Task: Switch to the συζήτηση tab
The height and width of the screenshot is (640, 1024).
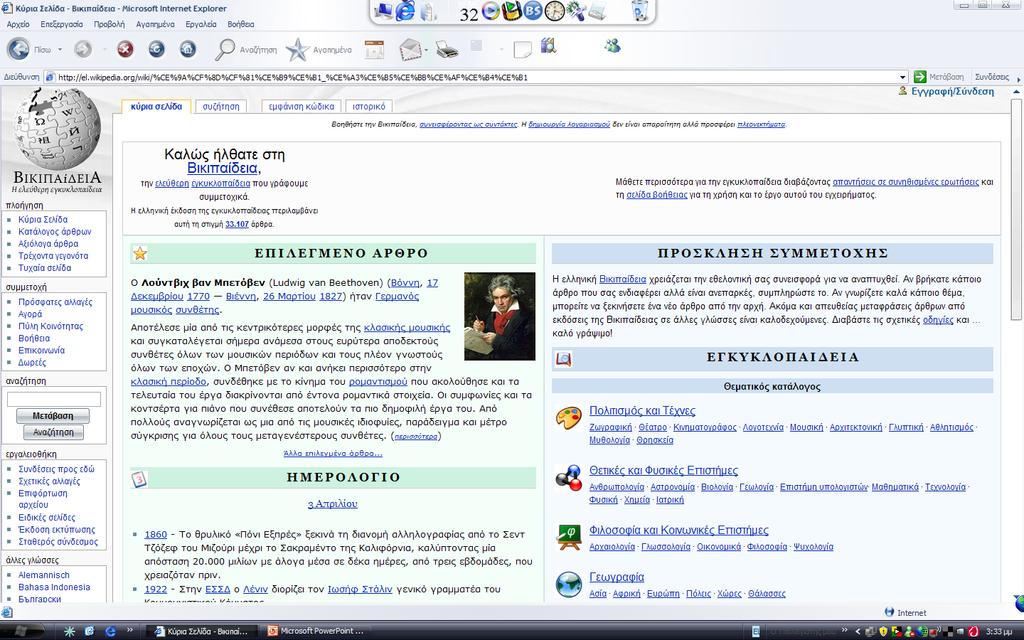Action: 221,106
